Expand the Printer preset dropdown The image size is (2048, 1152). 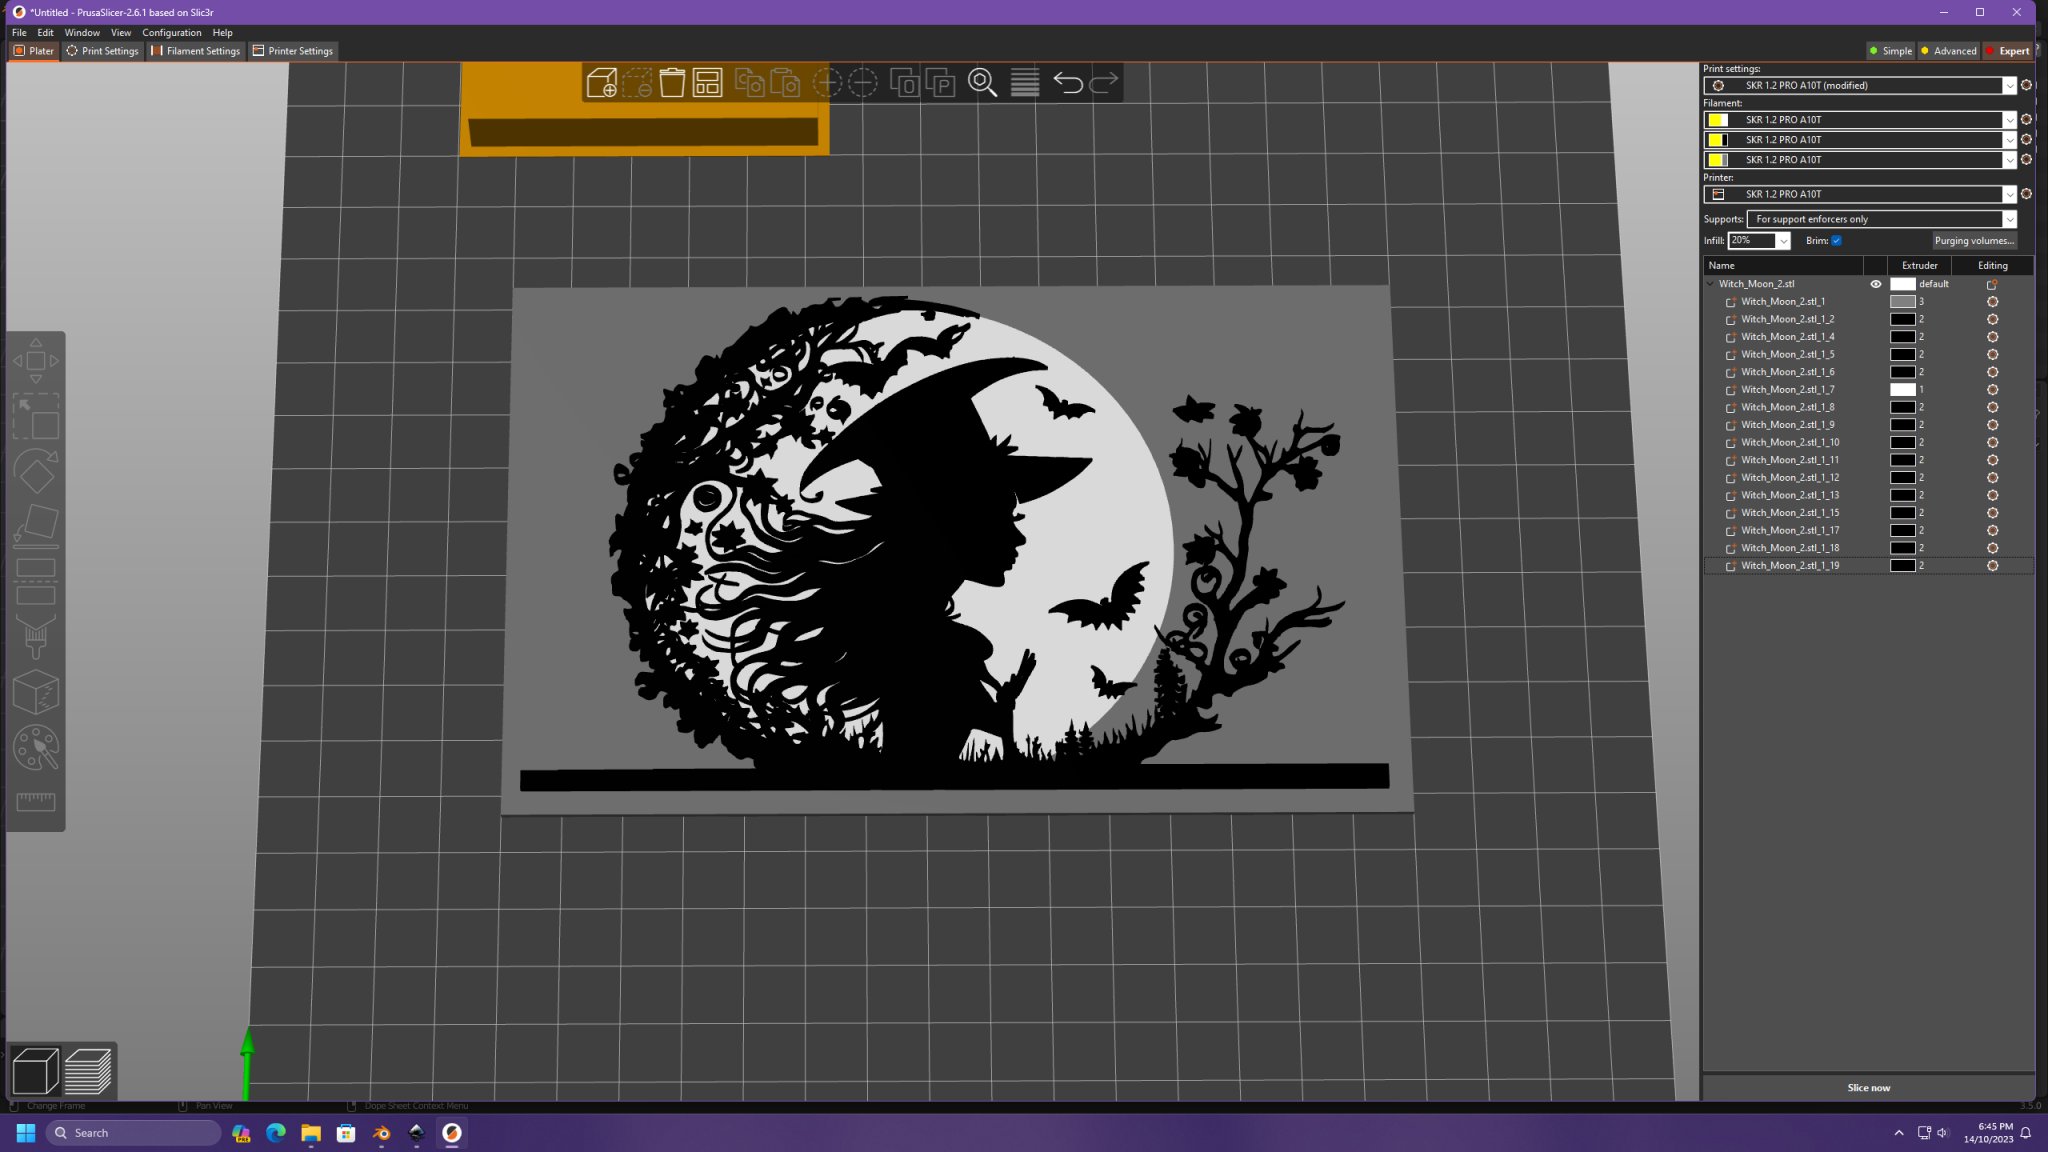pos(2008,194)
